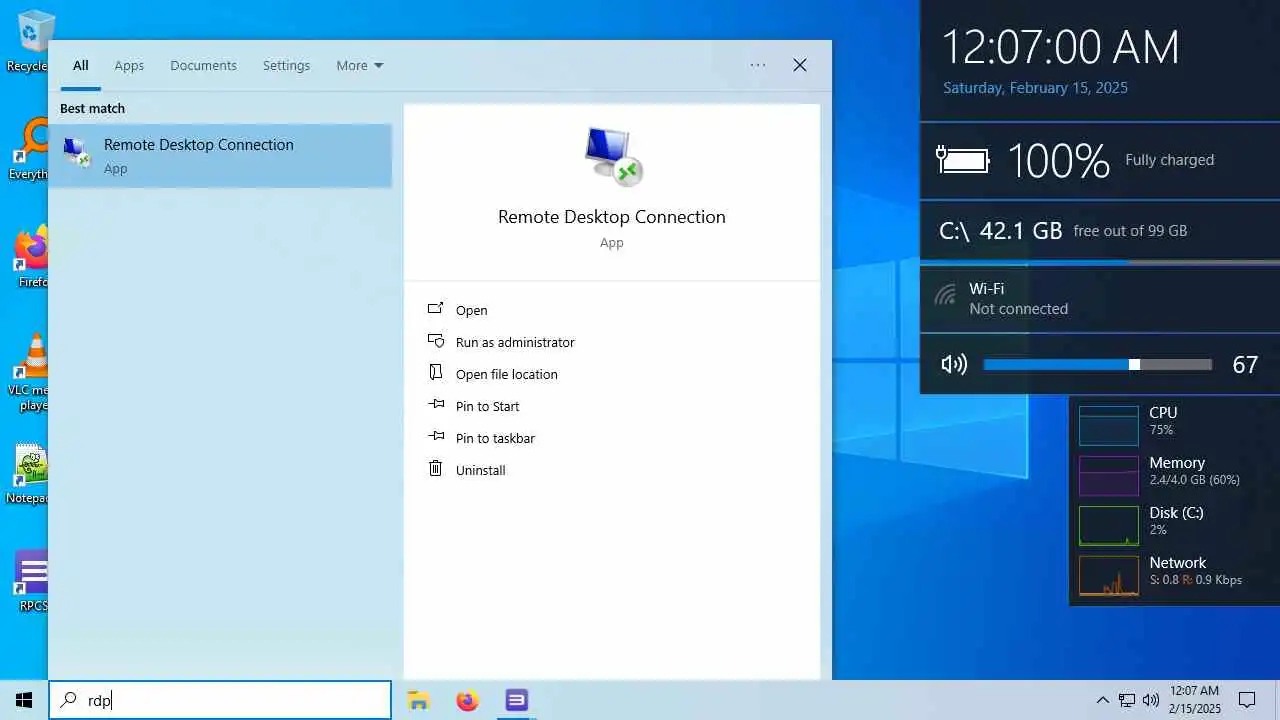Open VLC media player desktop icon

[30, 372]
